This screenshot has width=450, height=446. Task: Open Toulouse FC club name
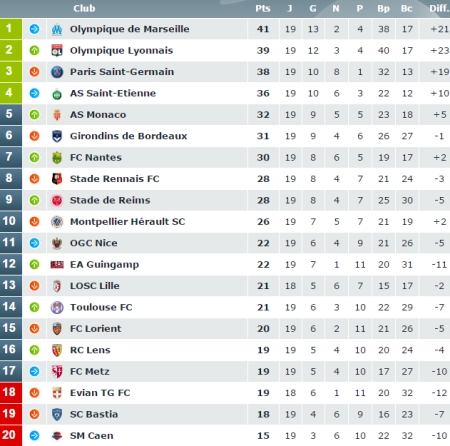(x=101, y=307)
